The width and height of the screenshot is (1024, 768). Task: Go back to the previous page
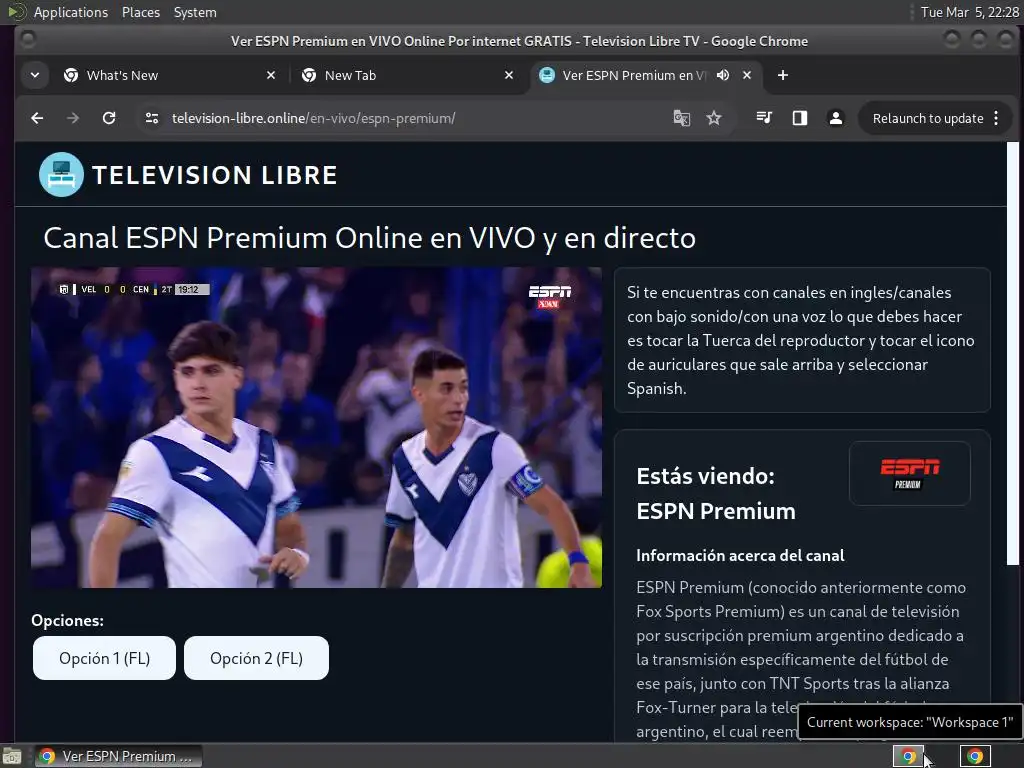tap(37, 118)
